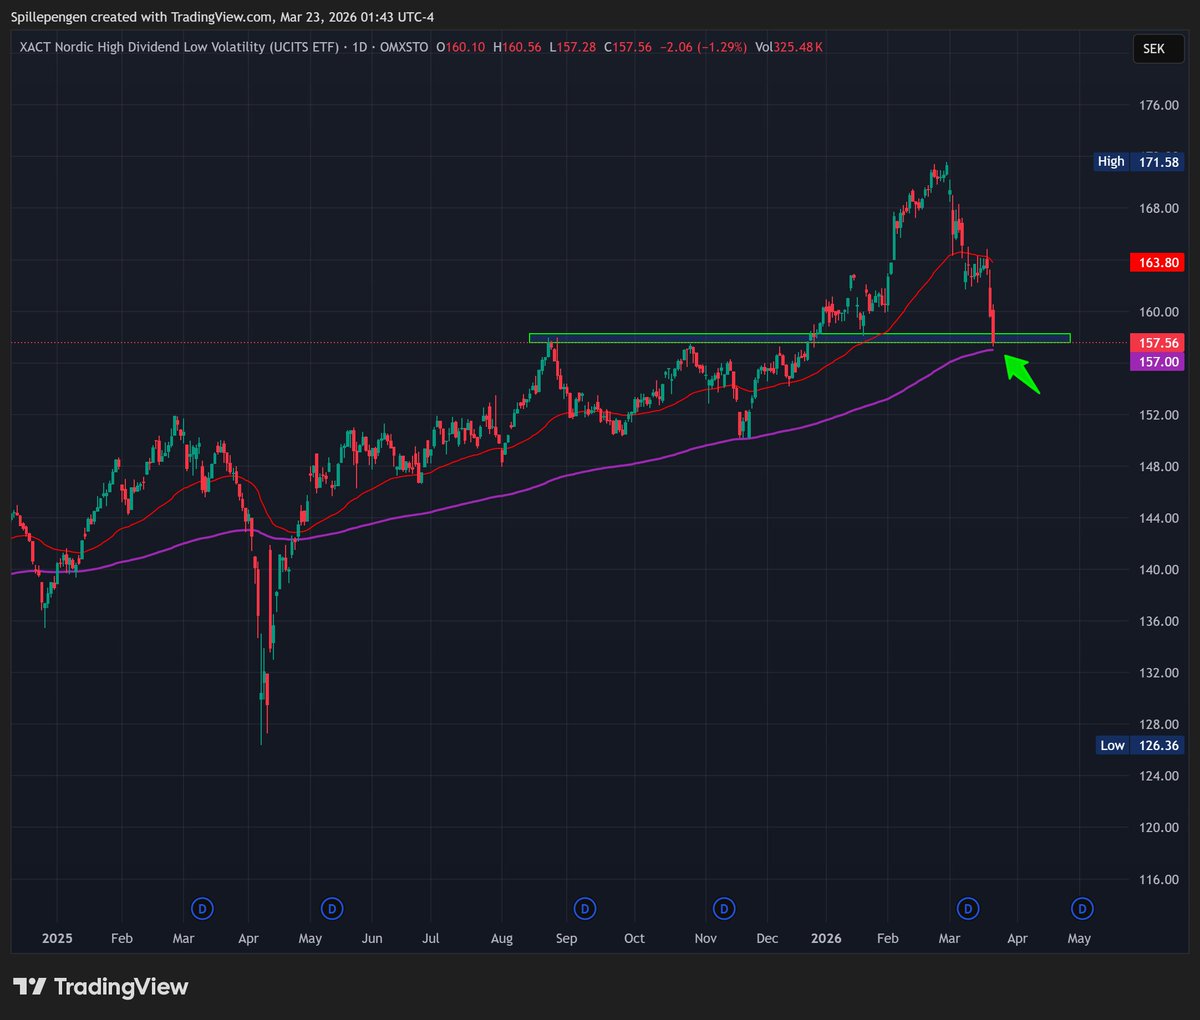Click the purple 157.00 moving average badge

click(1158, 362)
